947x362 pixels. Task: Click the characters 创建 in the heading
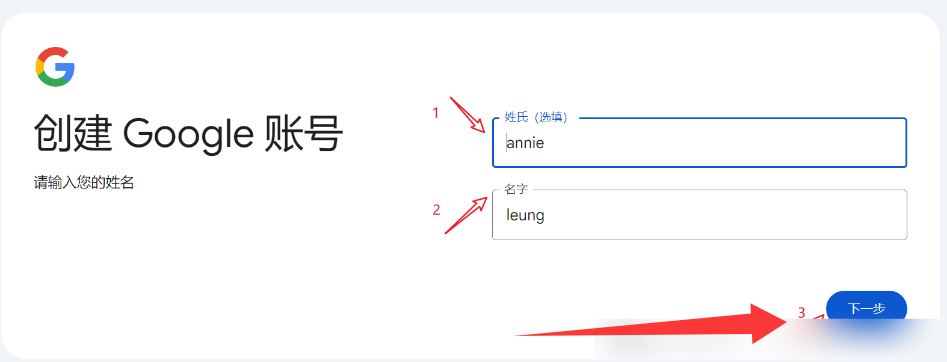tap(72, 133)
